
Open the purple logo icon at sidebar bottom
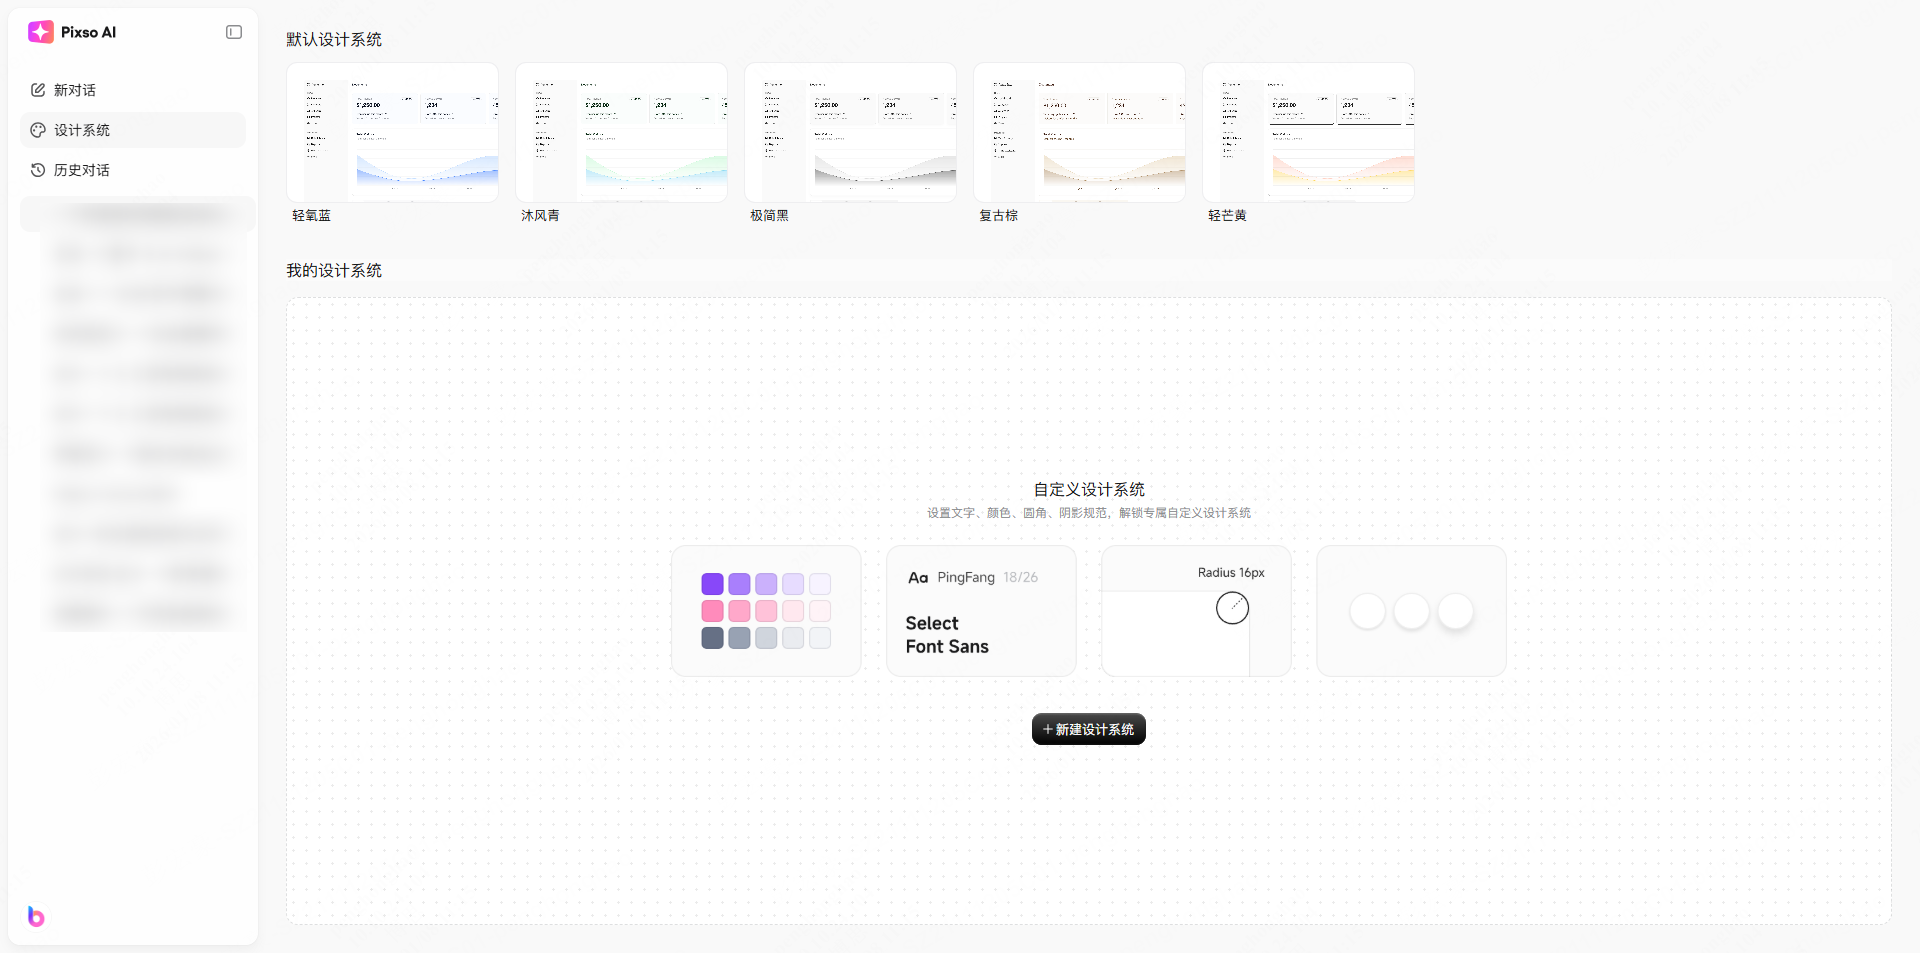point(36,916)
